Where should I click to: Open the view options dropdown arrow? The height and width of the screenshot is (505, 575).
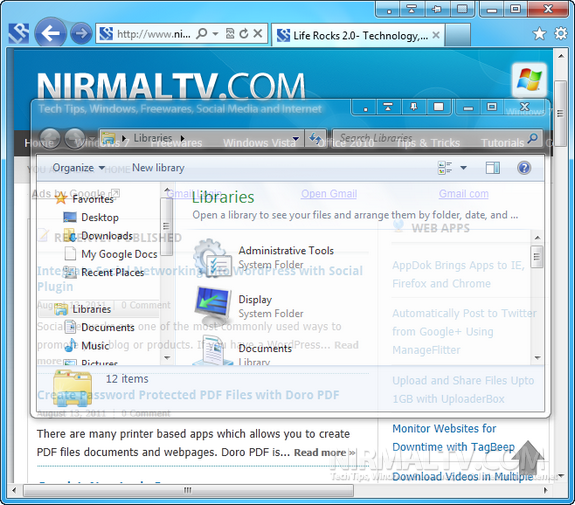pyautogui.click(x=464, y=168)
